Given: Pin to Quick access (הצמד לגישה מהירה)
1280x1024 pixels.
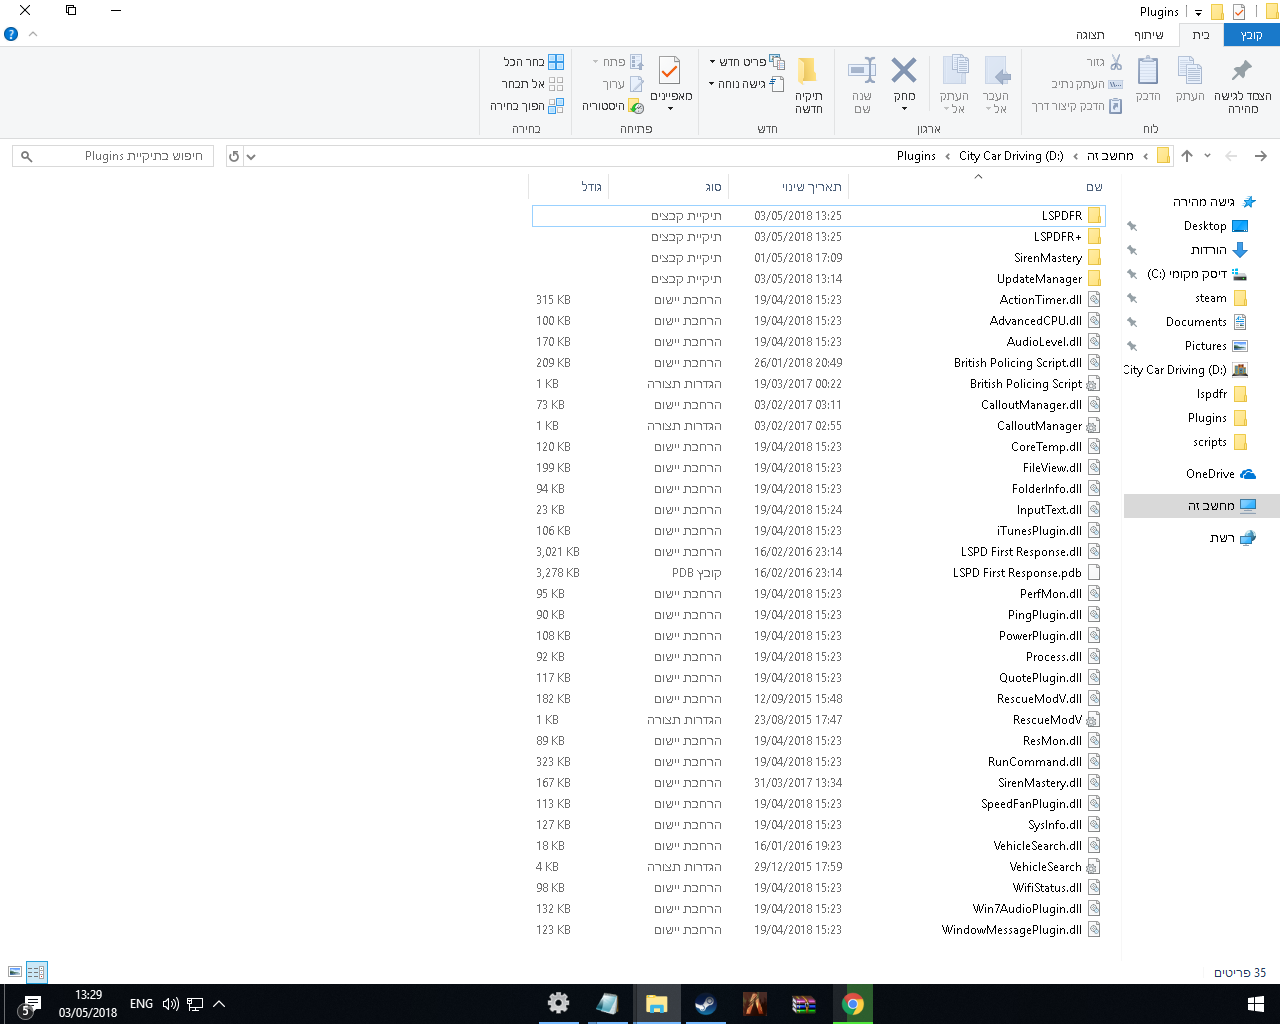Looking at the screenshot, I should (1242, 71).
